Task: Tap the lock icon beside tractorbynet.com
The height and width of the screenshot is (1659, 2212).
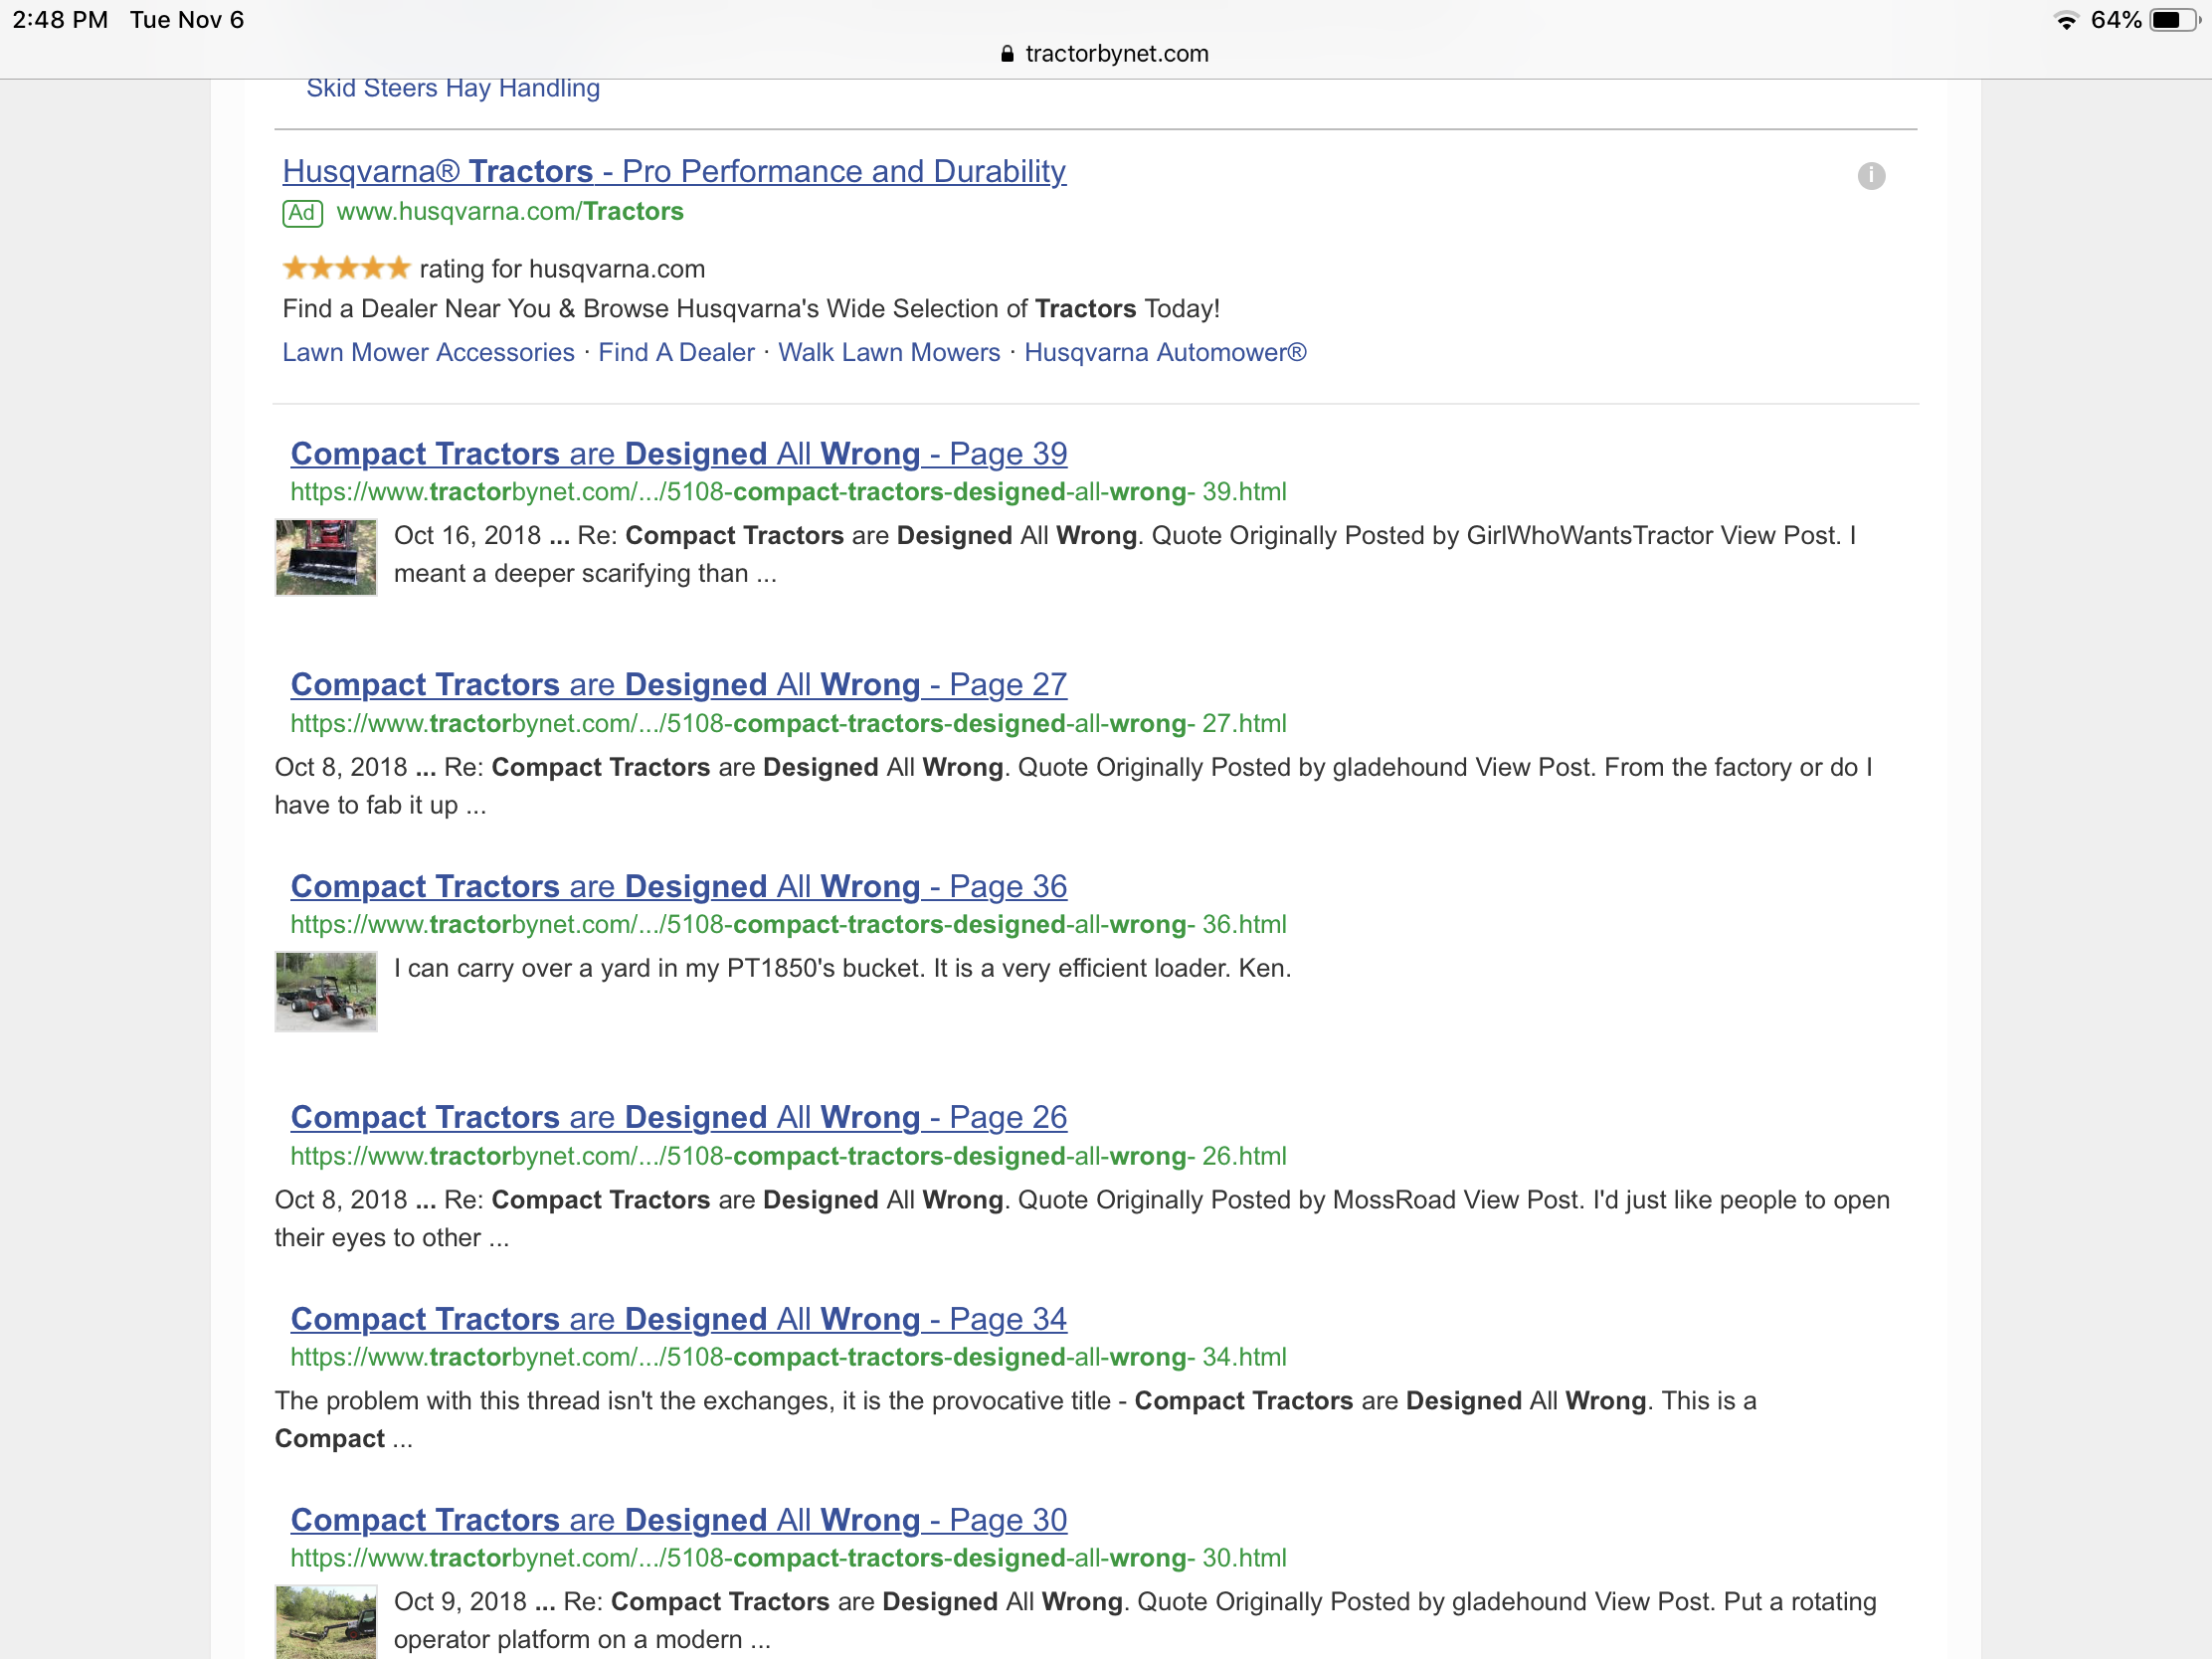Action: point(1007,54)
